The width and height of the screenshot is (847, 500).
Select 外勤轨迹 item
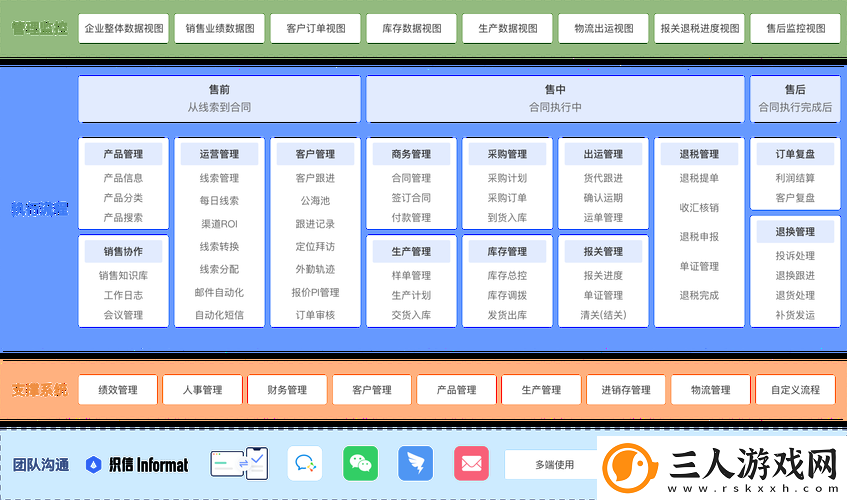(315, 269)
